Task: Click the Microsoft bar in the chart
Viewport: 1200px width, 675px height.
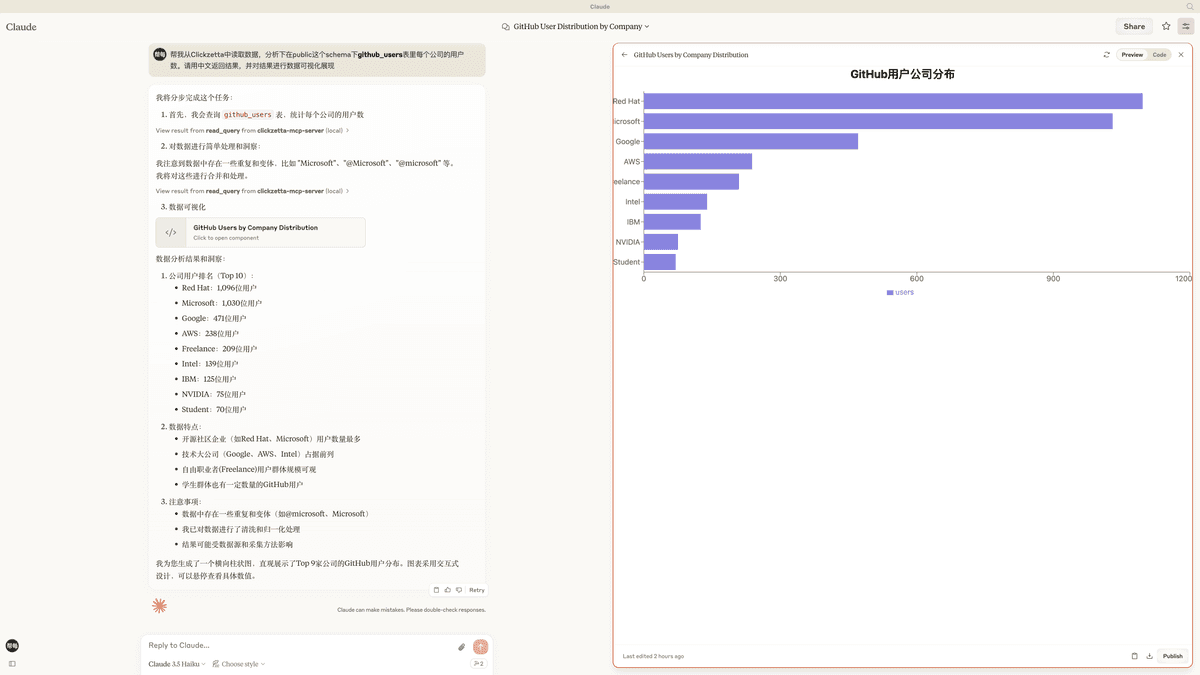Action: pyautogui.click(x=878, y=121)
